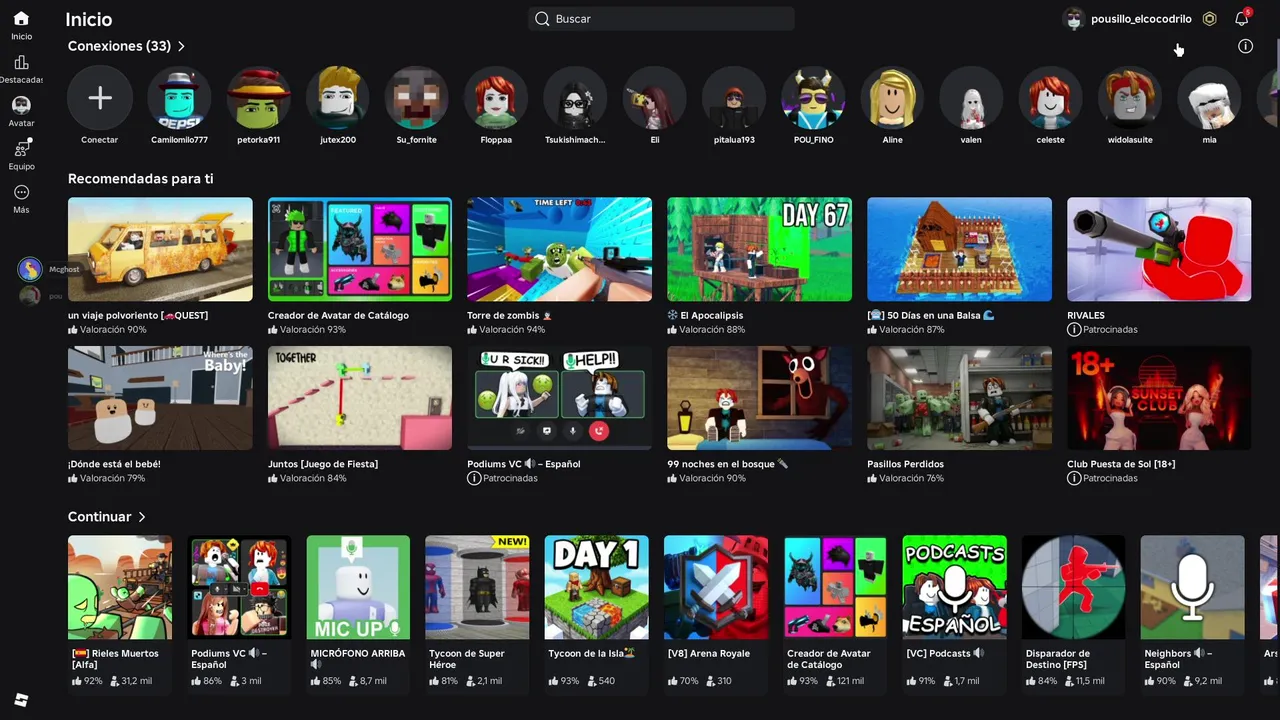The image size is (1280, 720).
Task: Open the Equipo sidebar icon
Action: click(x=21, y=148)
